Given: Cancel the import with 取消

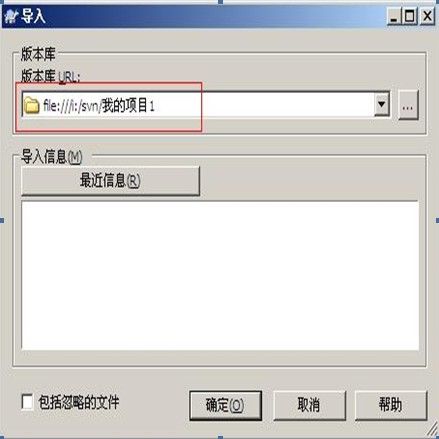Looking at the screenshot, I should click(309, 405).
